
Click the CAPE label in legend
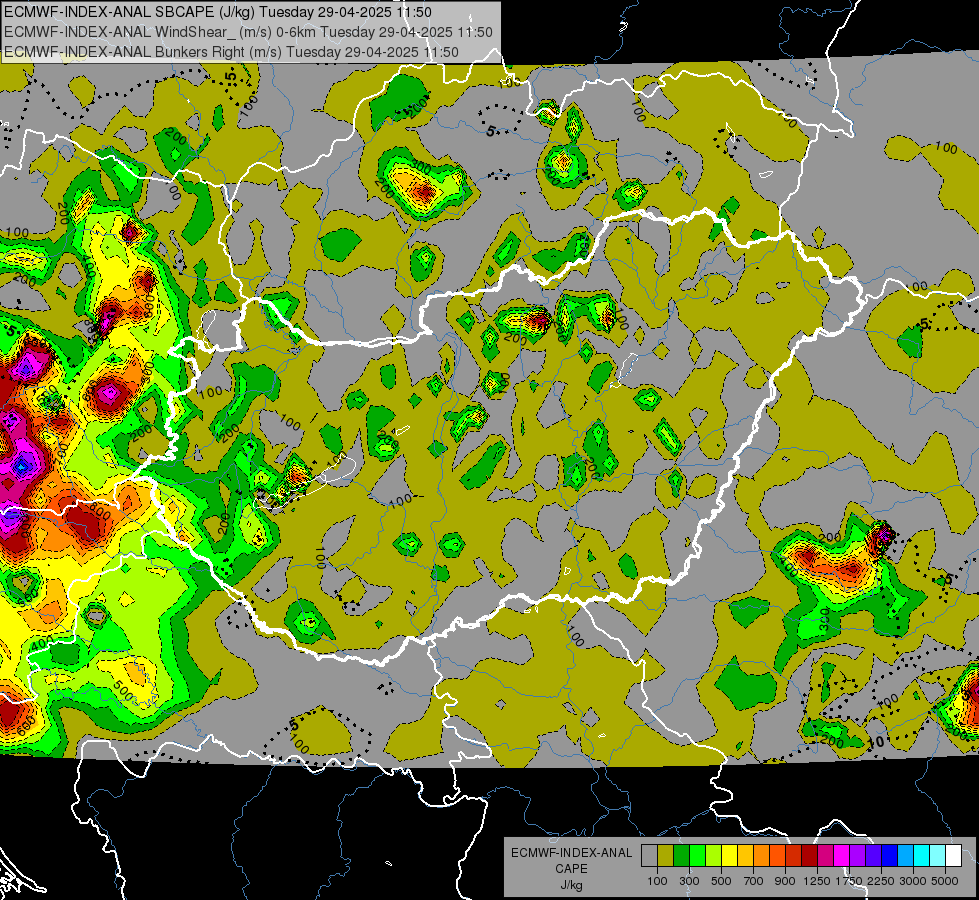(x=571, y=869)
